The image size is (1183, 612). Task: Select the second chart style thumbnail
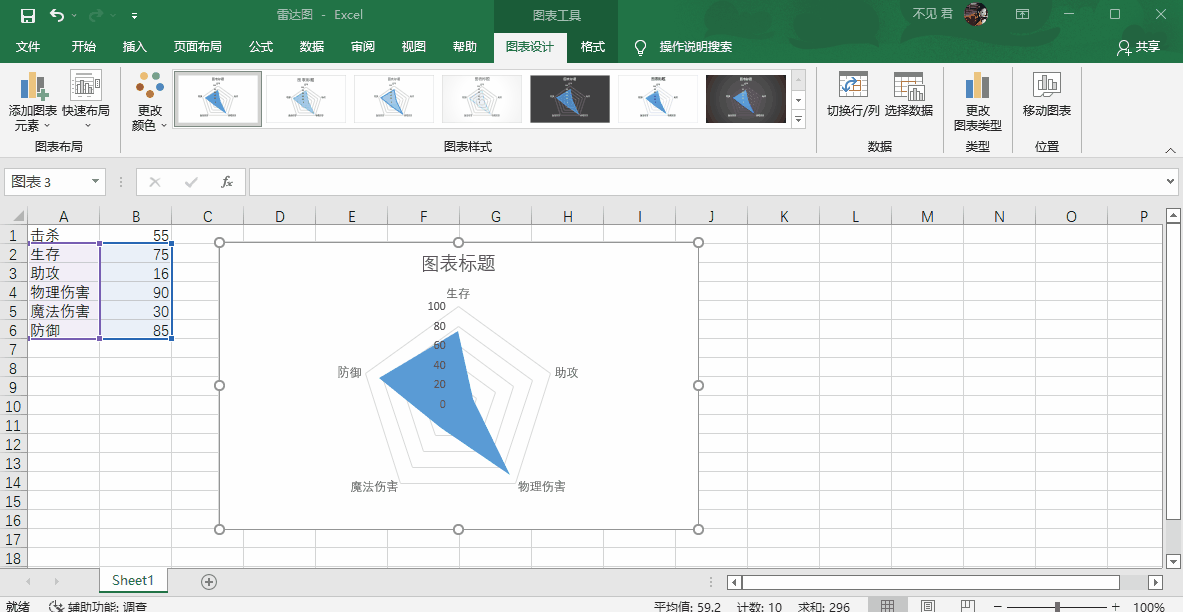(x=306, y=98)
